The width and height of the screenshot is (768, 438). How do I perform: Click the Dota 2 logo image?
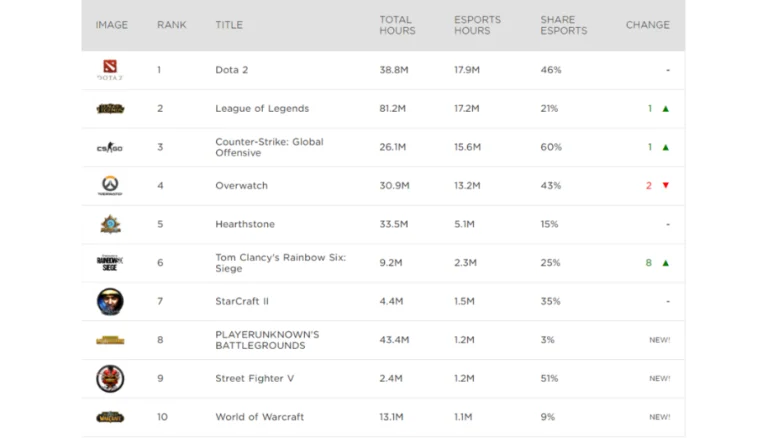(x=110, y=70)
